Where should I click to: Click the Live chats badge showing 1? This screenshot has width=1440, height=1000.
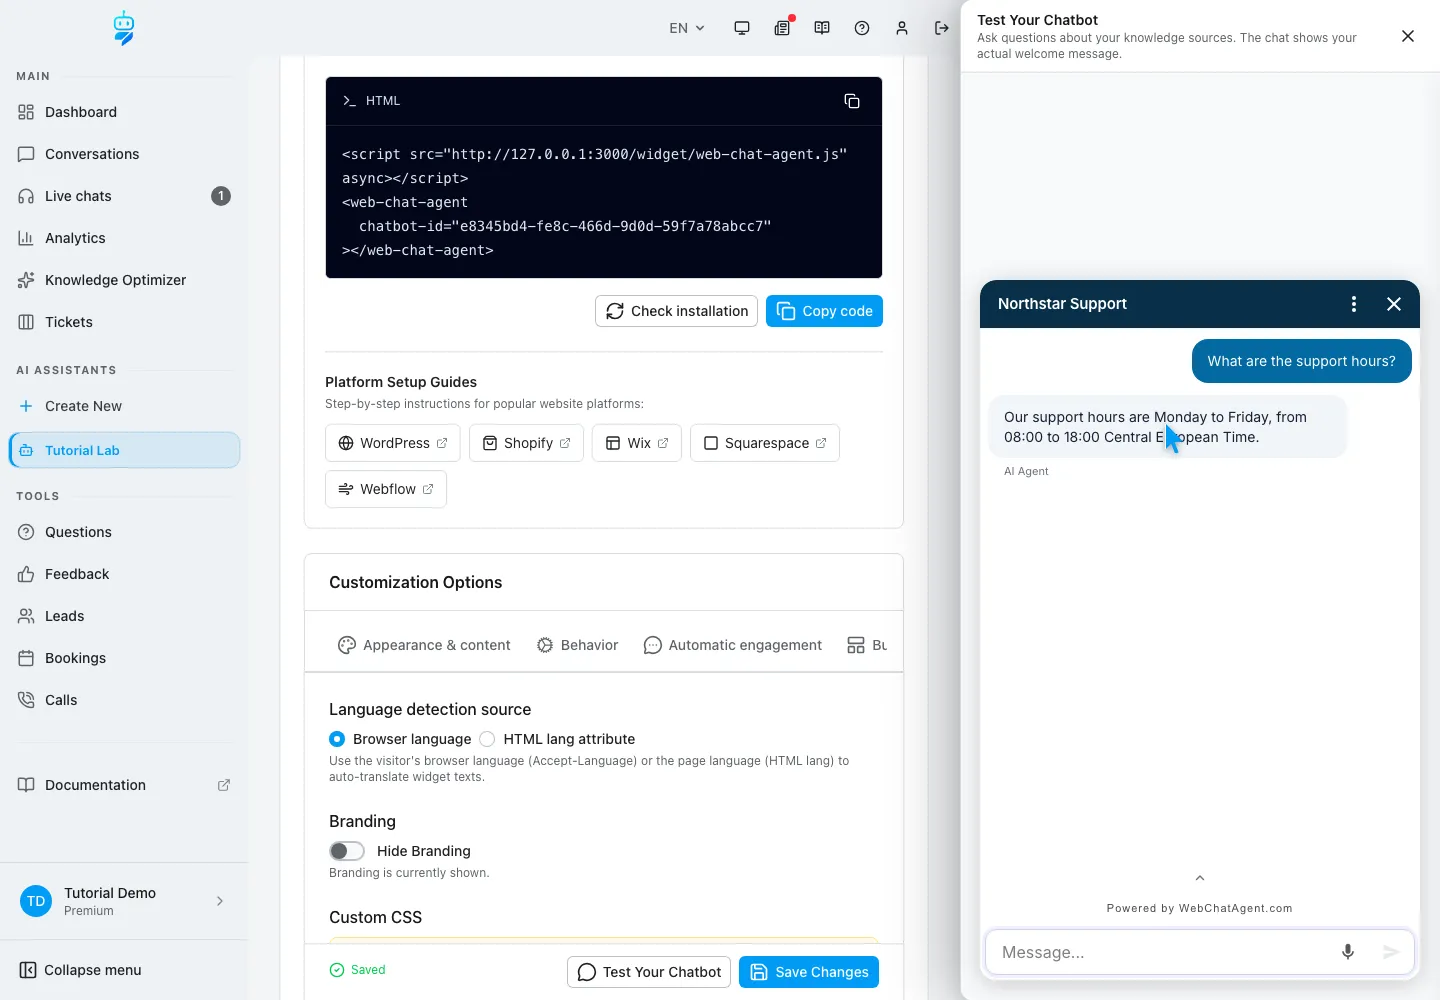click(221, 196)
